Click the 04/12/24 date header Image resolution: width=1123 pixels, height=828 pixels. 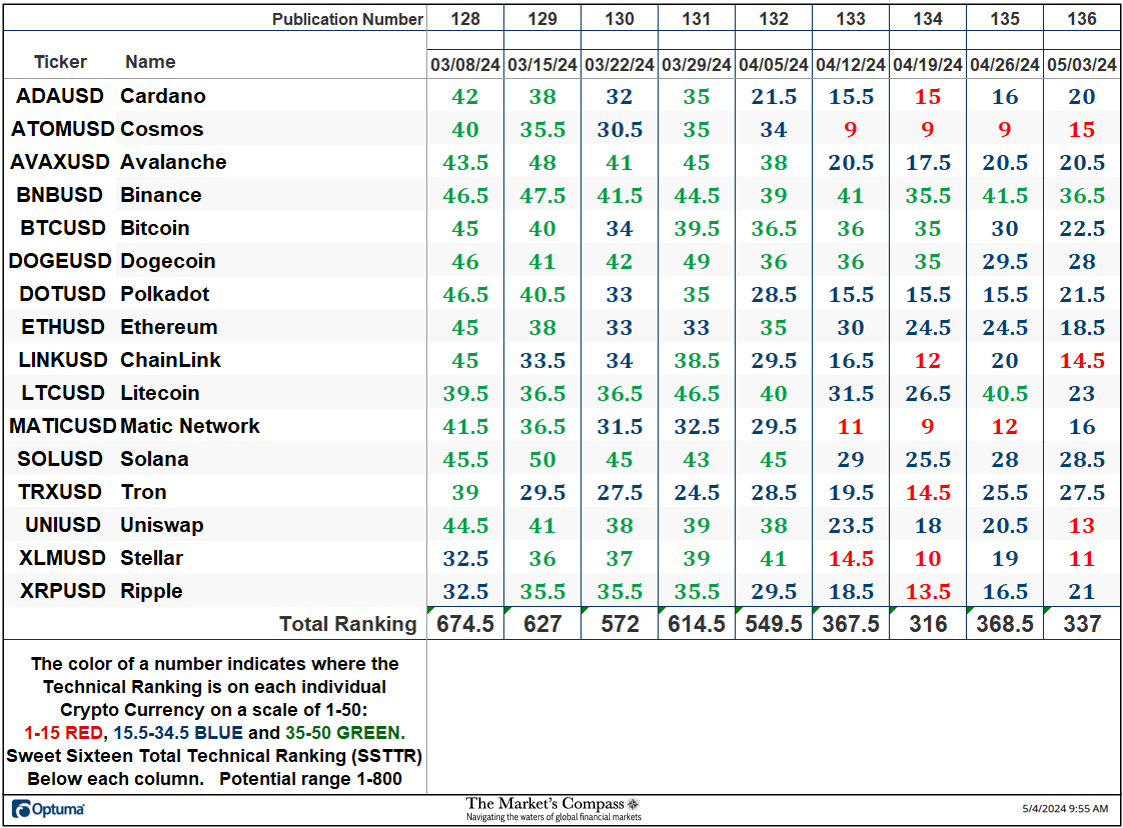(x=851, y=64)
